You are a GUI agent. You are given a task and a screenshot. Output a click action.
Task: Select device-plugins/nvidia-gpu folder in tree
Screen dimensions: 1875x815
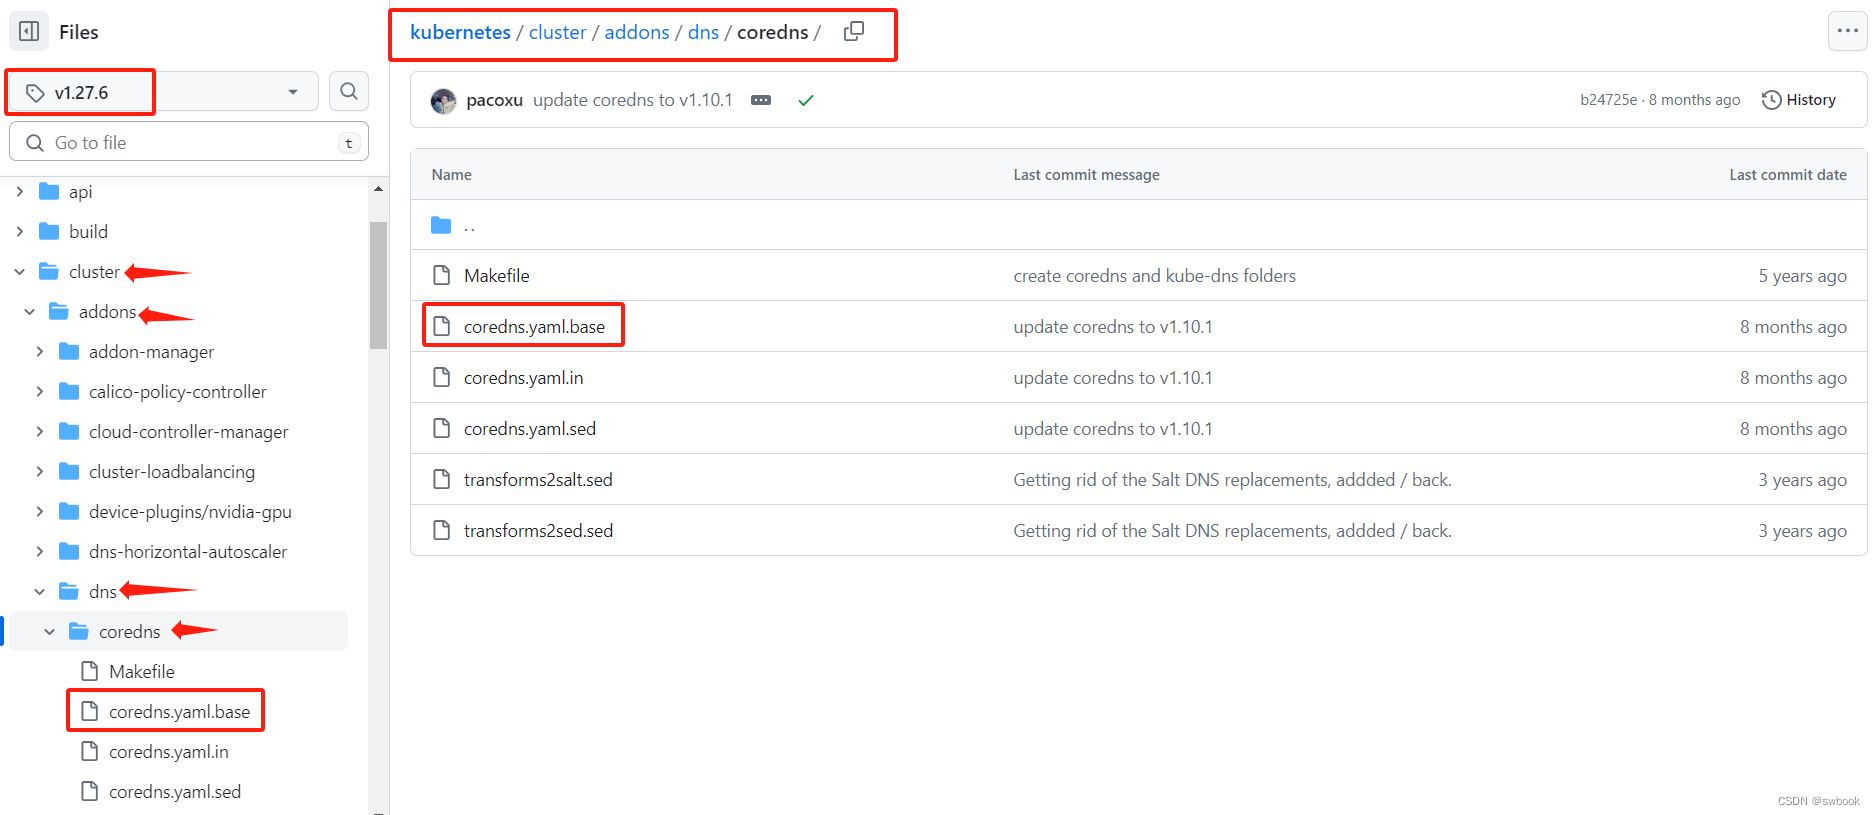190,511
